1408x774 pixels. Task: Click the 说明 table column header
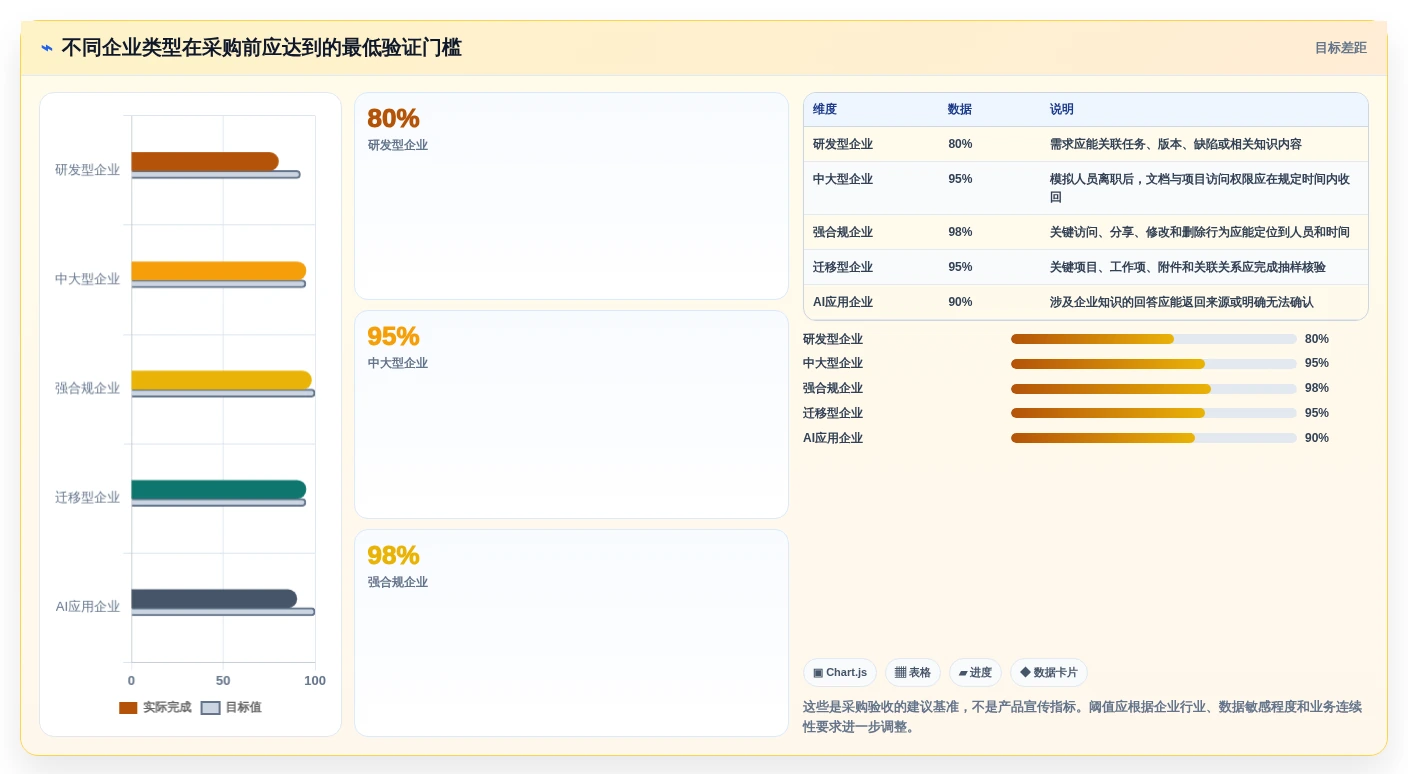pos(1062,110)
